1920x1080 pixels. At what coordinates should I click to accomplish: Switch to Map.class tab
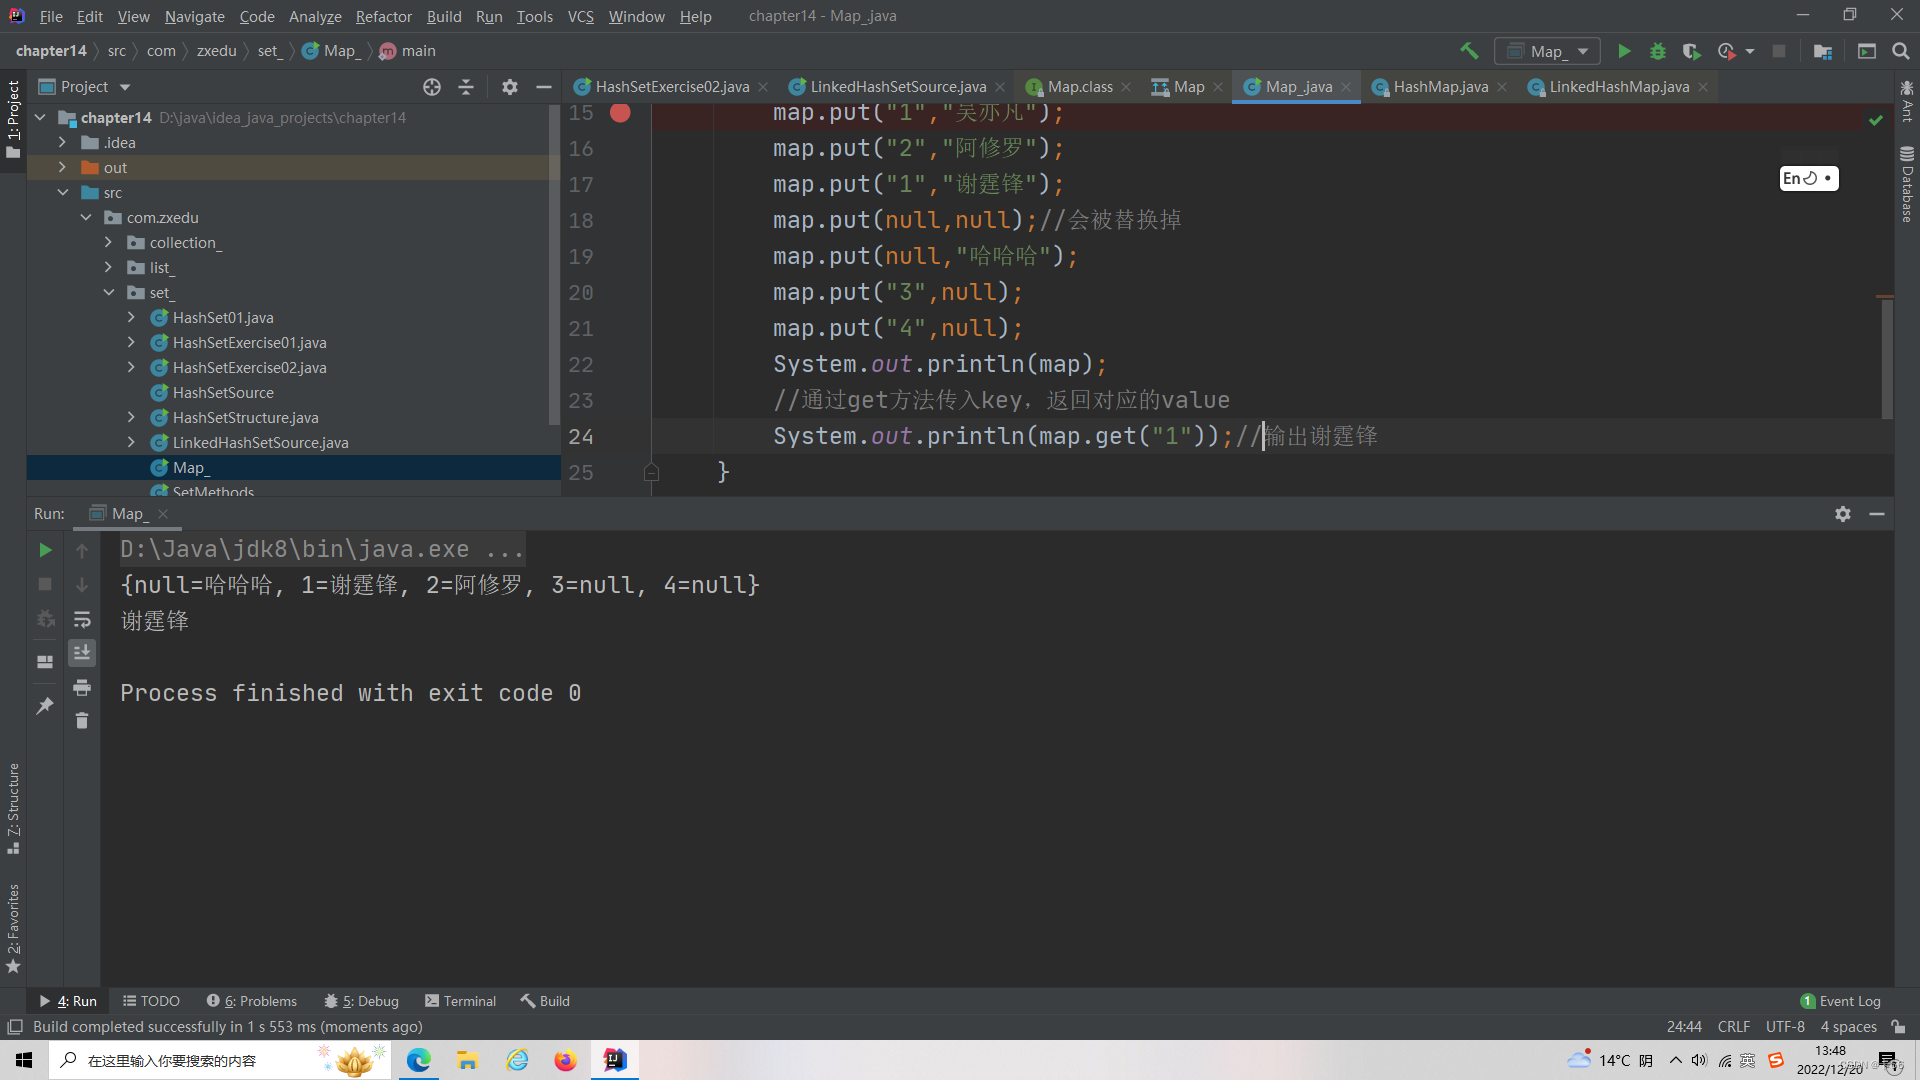click(x=1079, y=87)
